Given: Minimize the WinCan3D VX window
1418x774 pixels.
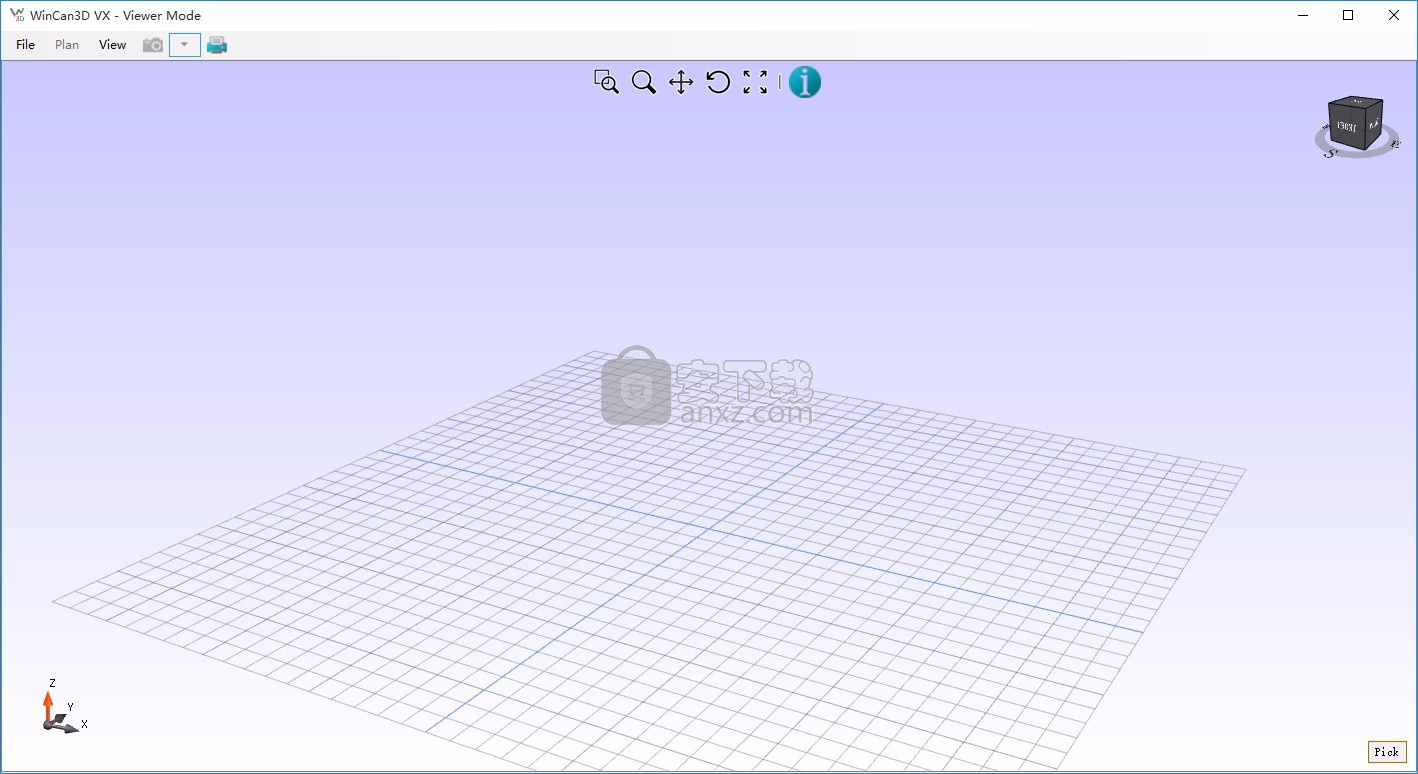Looking at the screenshot, I should pos(1303,15).
